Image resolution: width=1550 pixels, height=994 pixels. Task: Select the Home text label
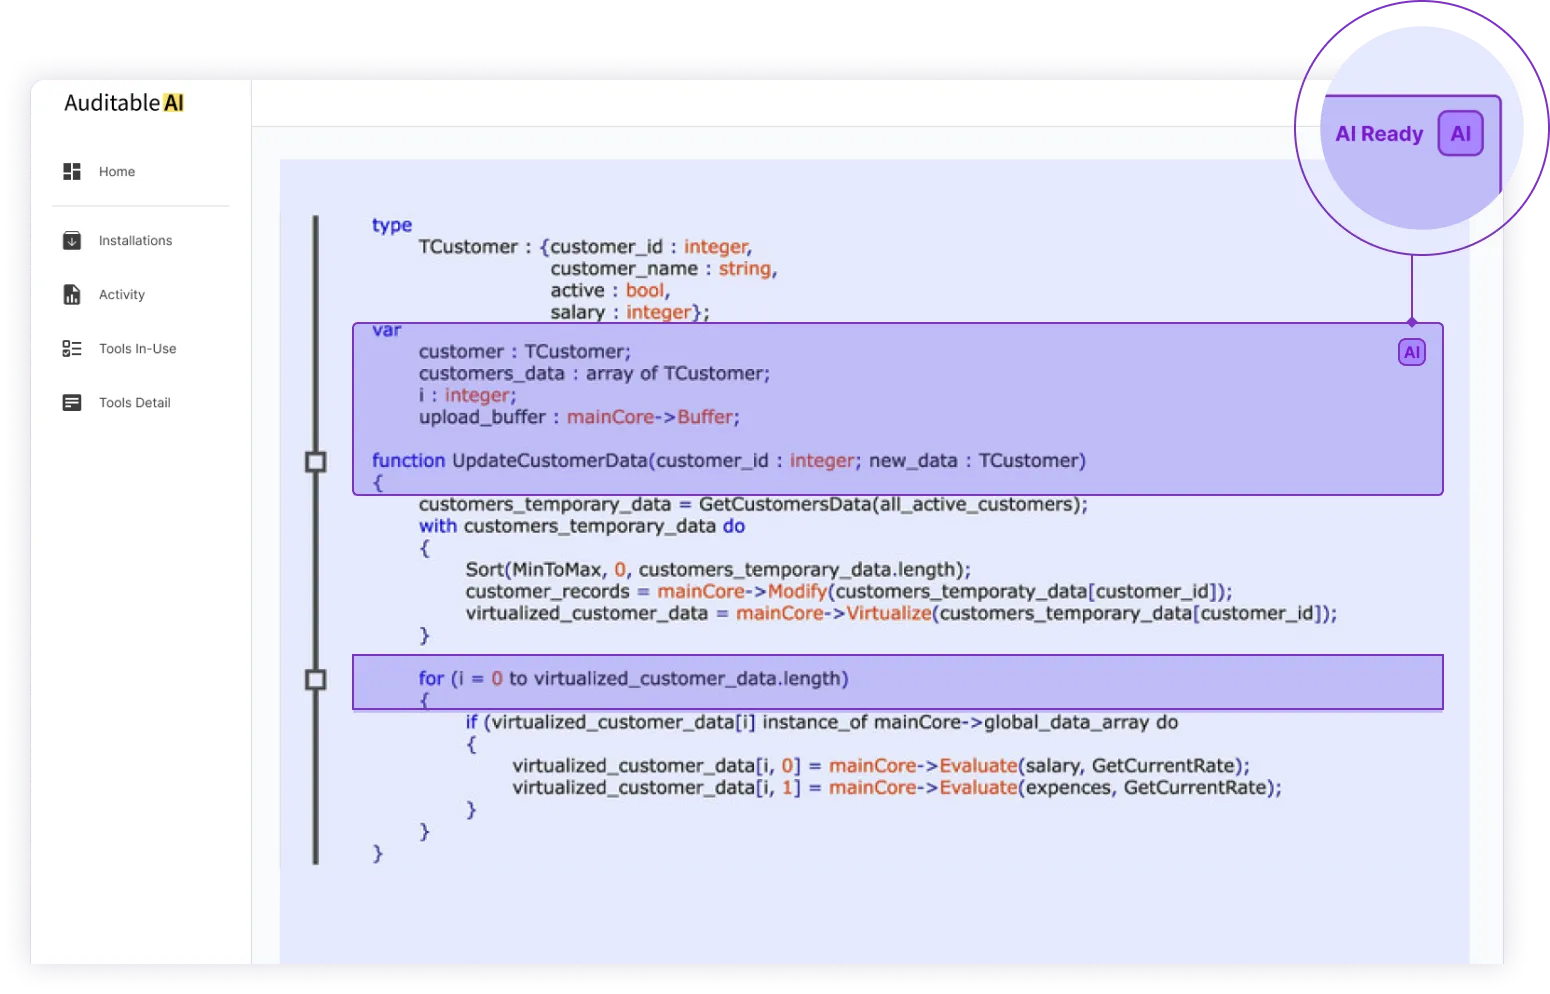(117, 172)
